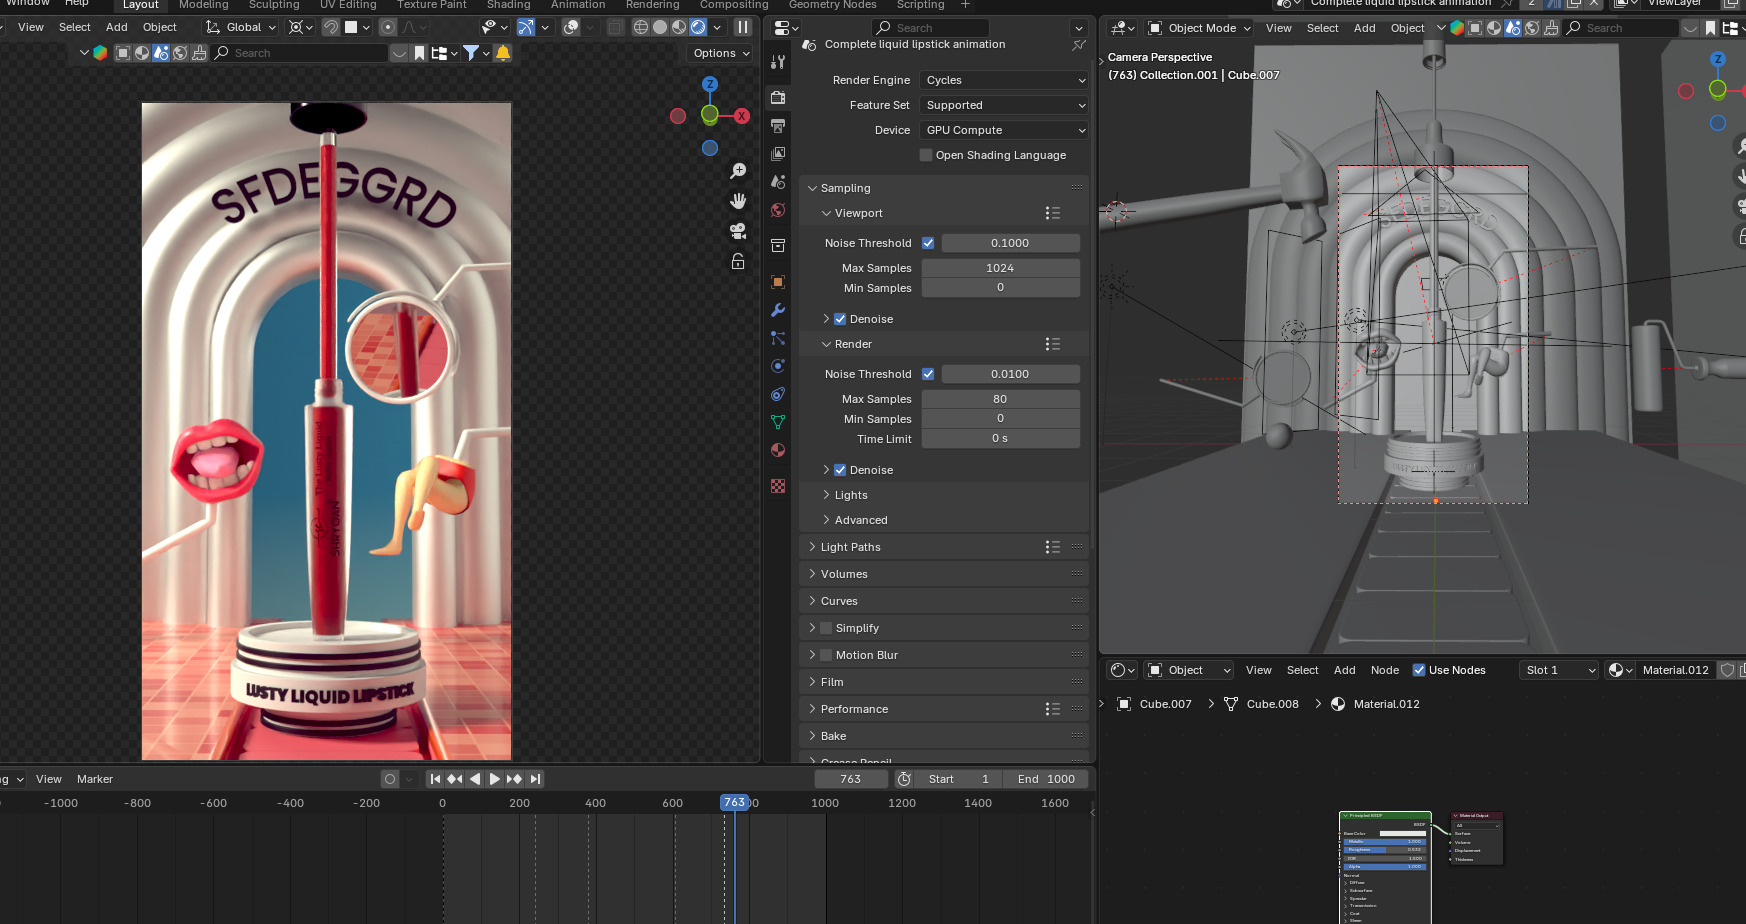Open the Node menu in shader editor
The height and width of the screenshot is (924, 1746).
[1384, 670]
